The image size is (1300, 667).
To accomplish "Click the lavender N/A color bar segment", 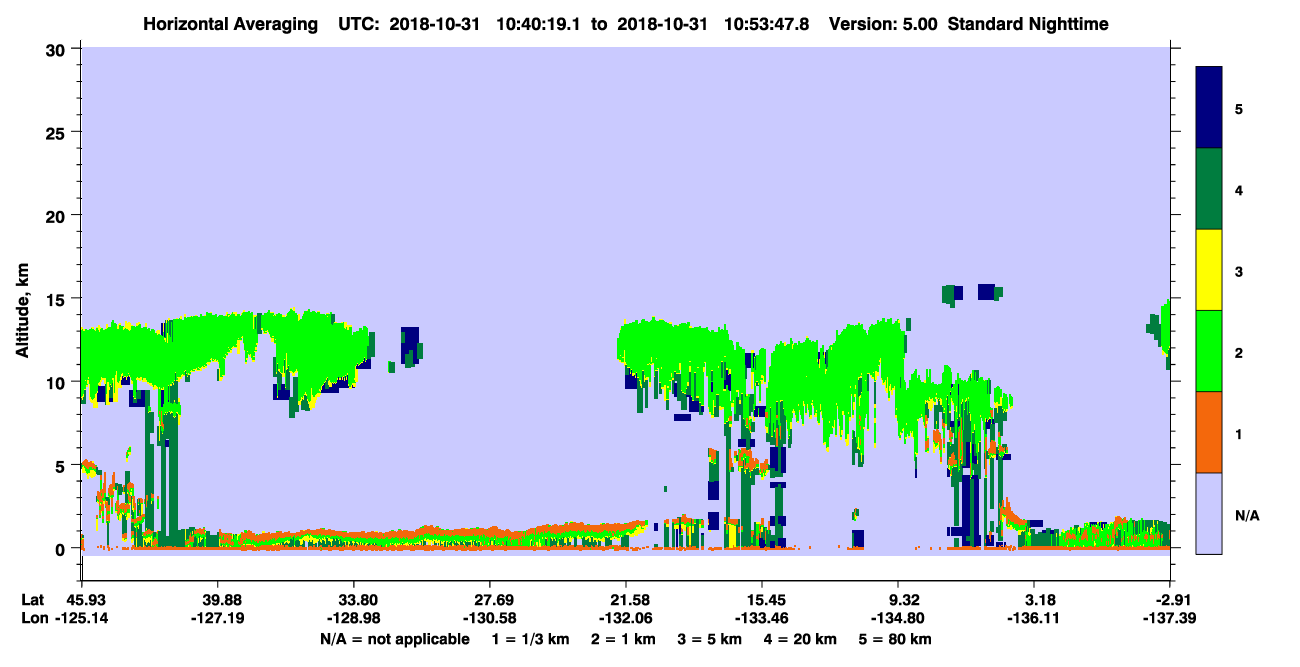I will (x=1209, y=512).
